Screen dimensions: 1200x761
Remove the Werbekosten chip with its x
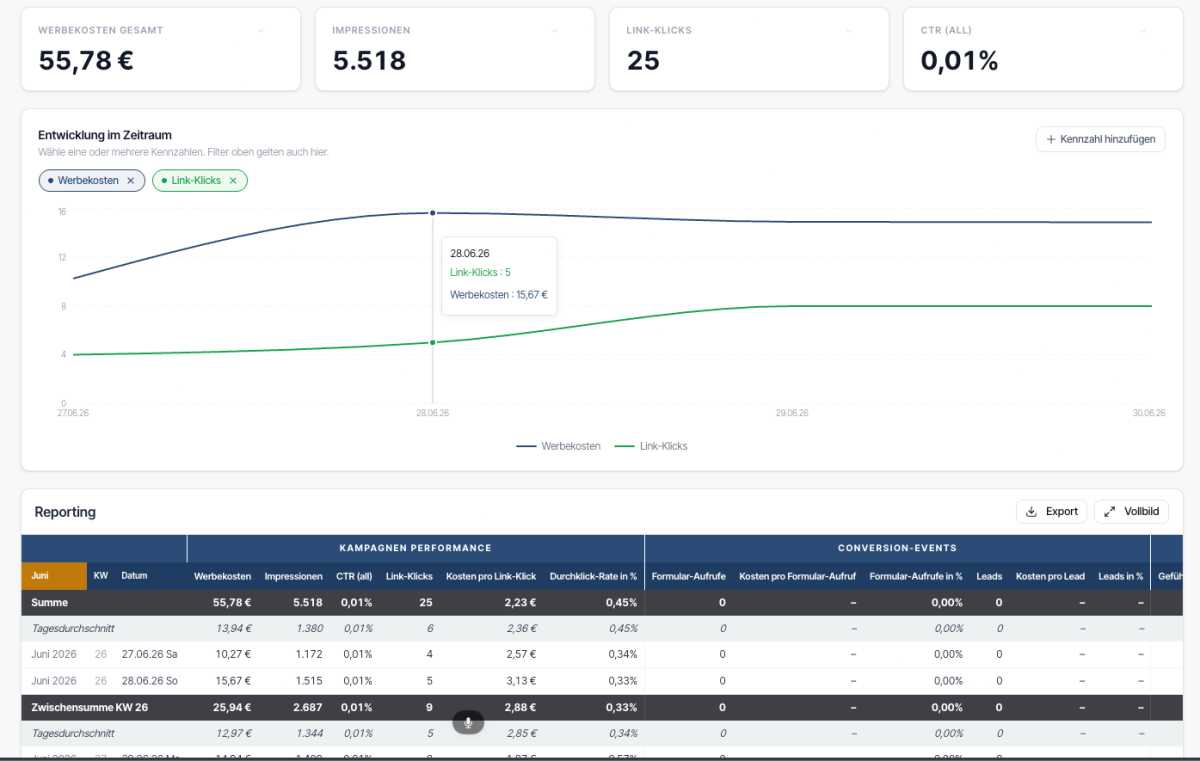click(x=130, y=181)
